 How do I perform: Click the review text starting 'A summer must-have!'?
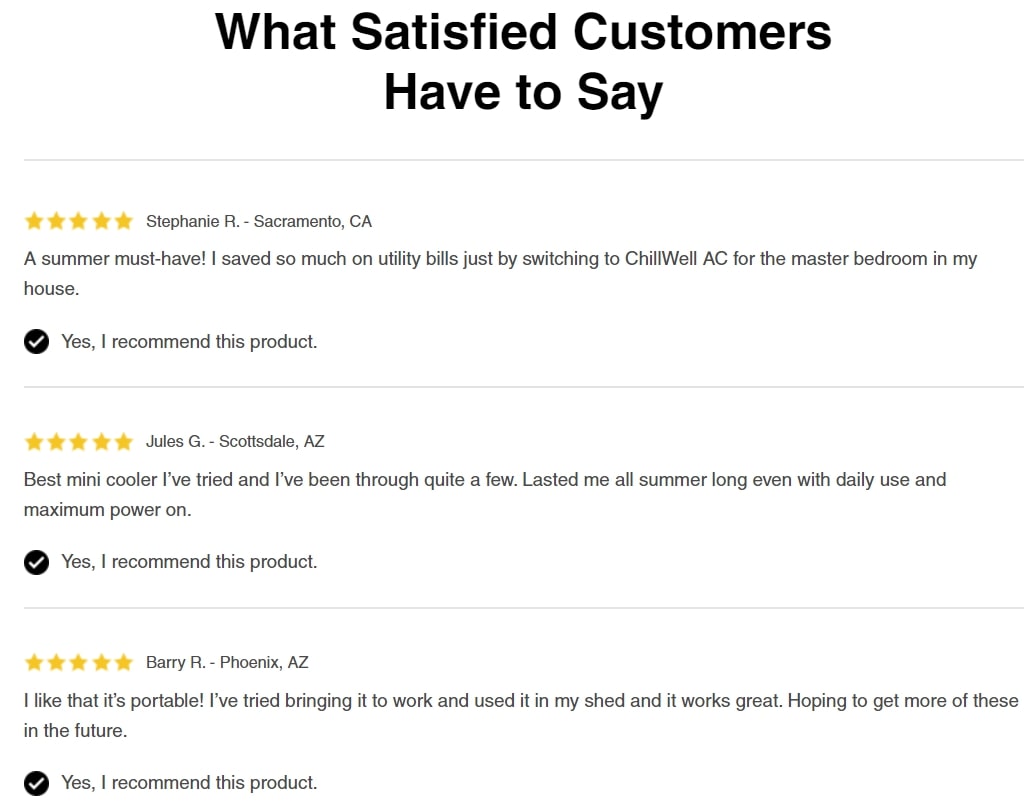coord(500,273)
